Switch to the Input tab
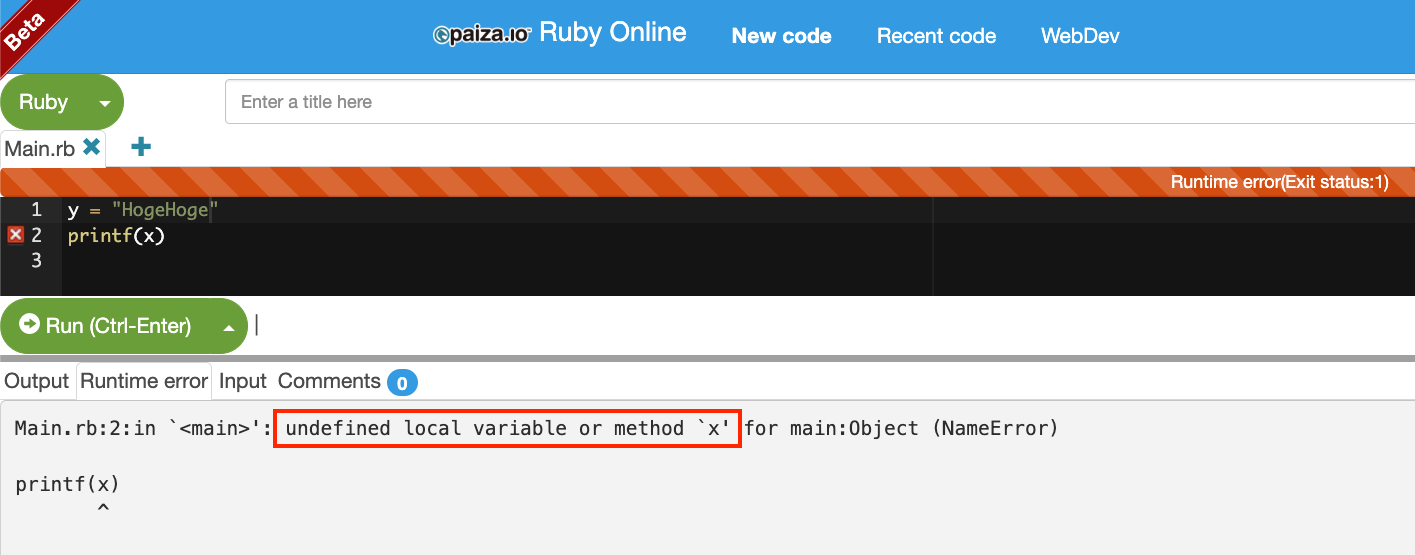 point(243,381)
